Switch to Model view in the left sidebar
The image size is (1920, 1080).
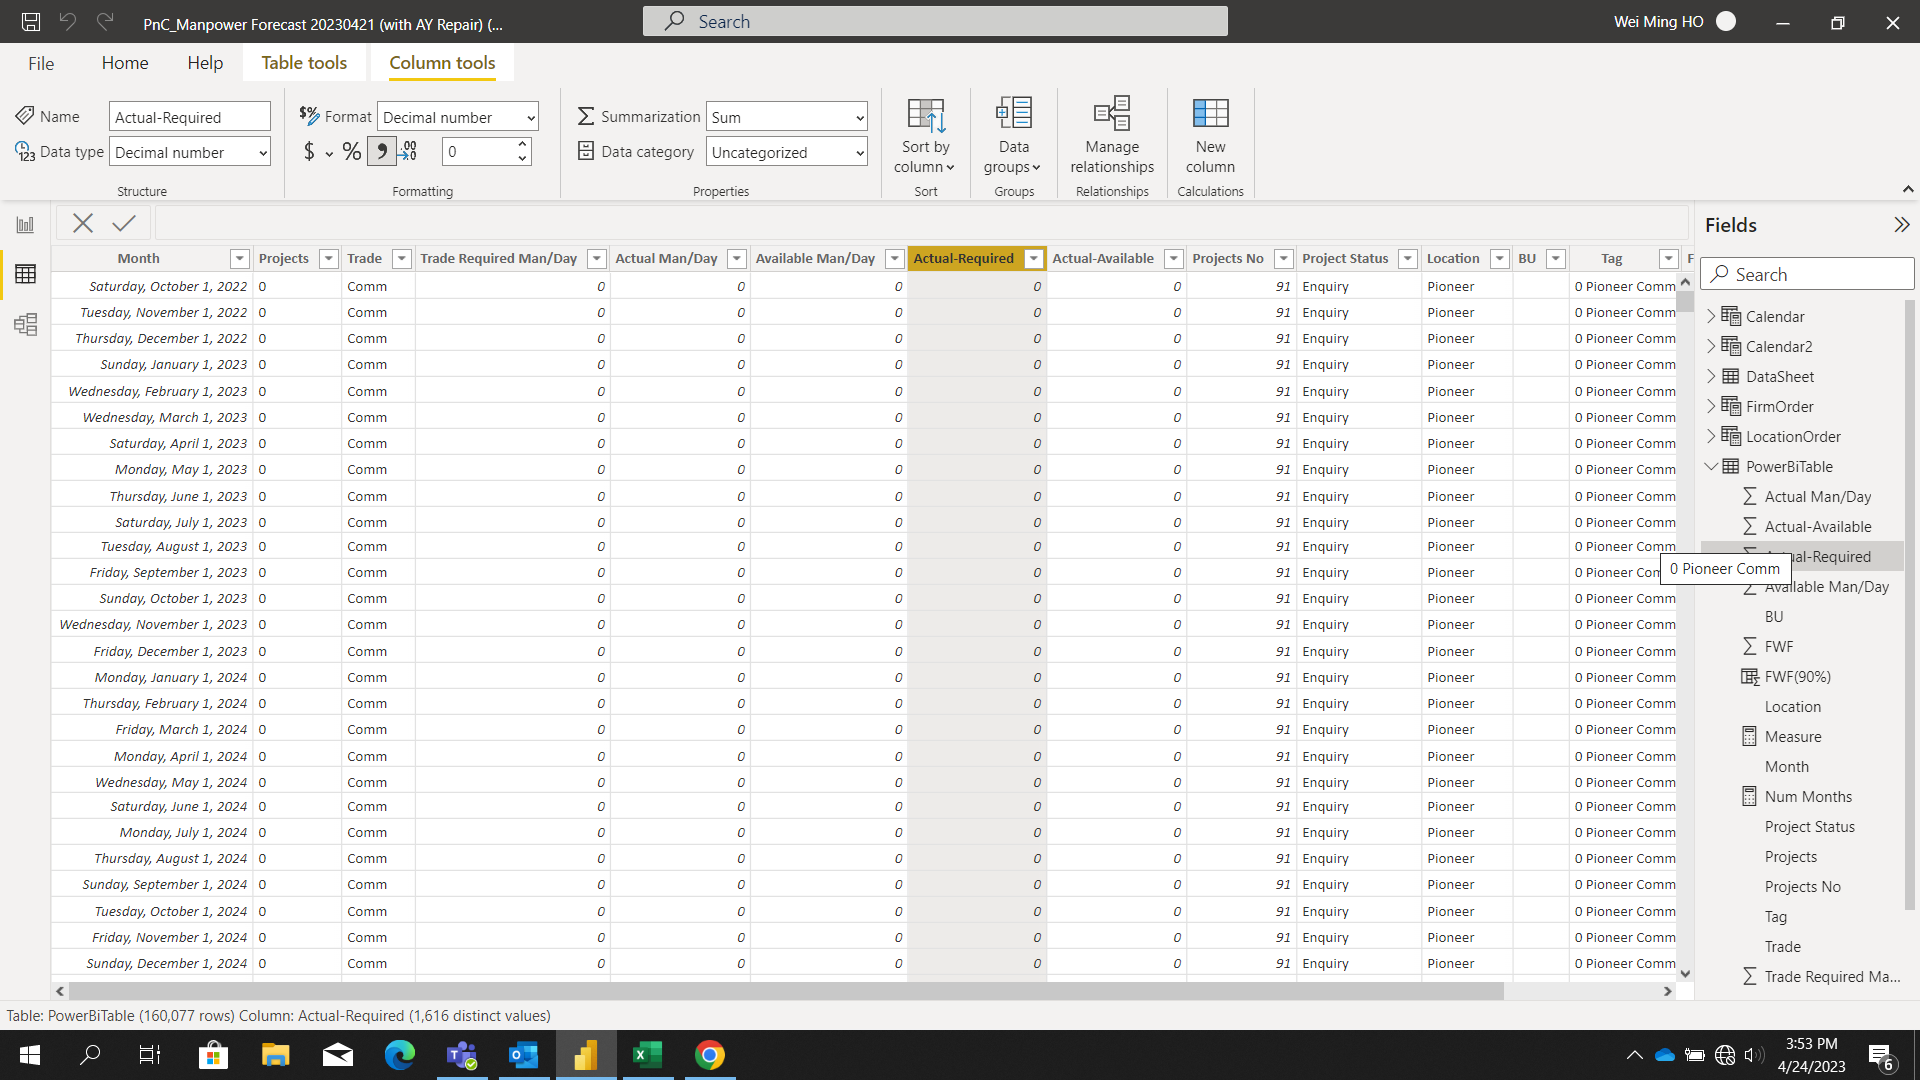[x=25, y=324]
